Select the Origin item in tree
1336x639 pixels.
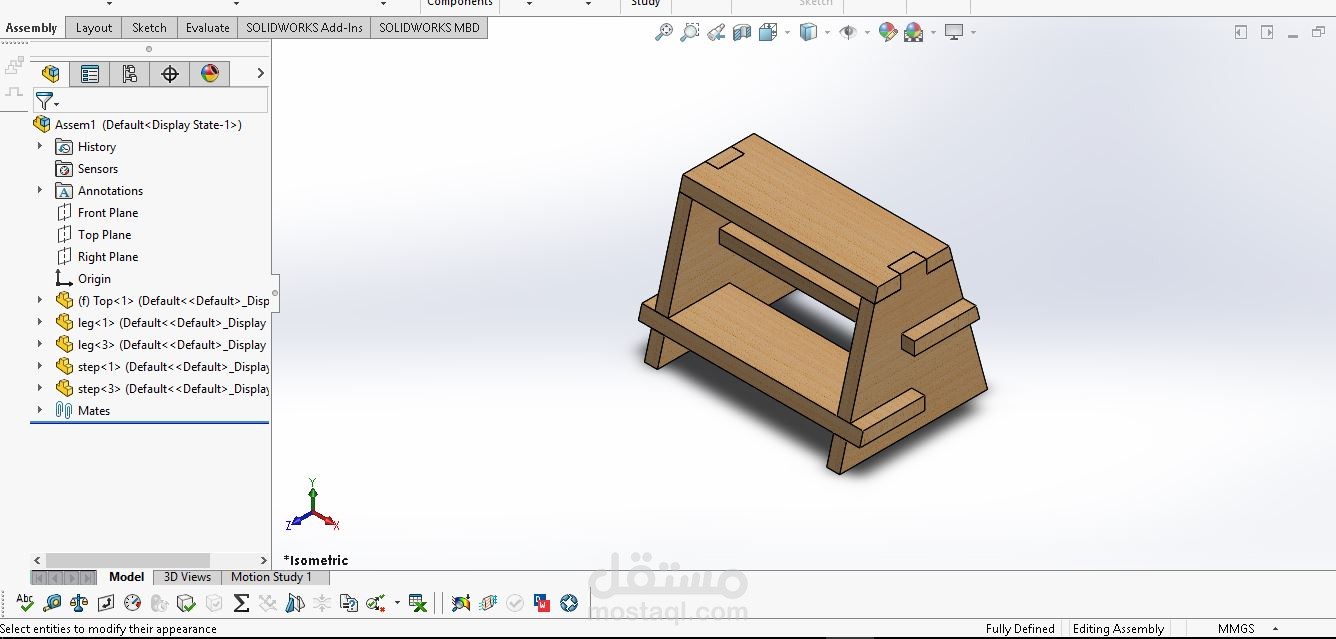84,278
